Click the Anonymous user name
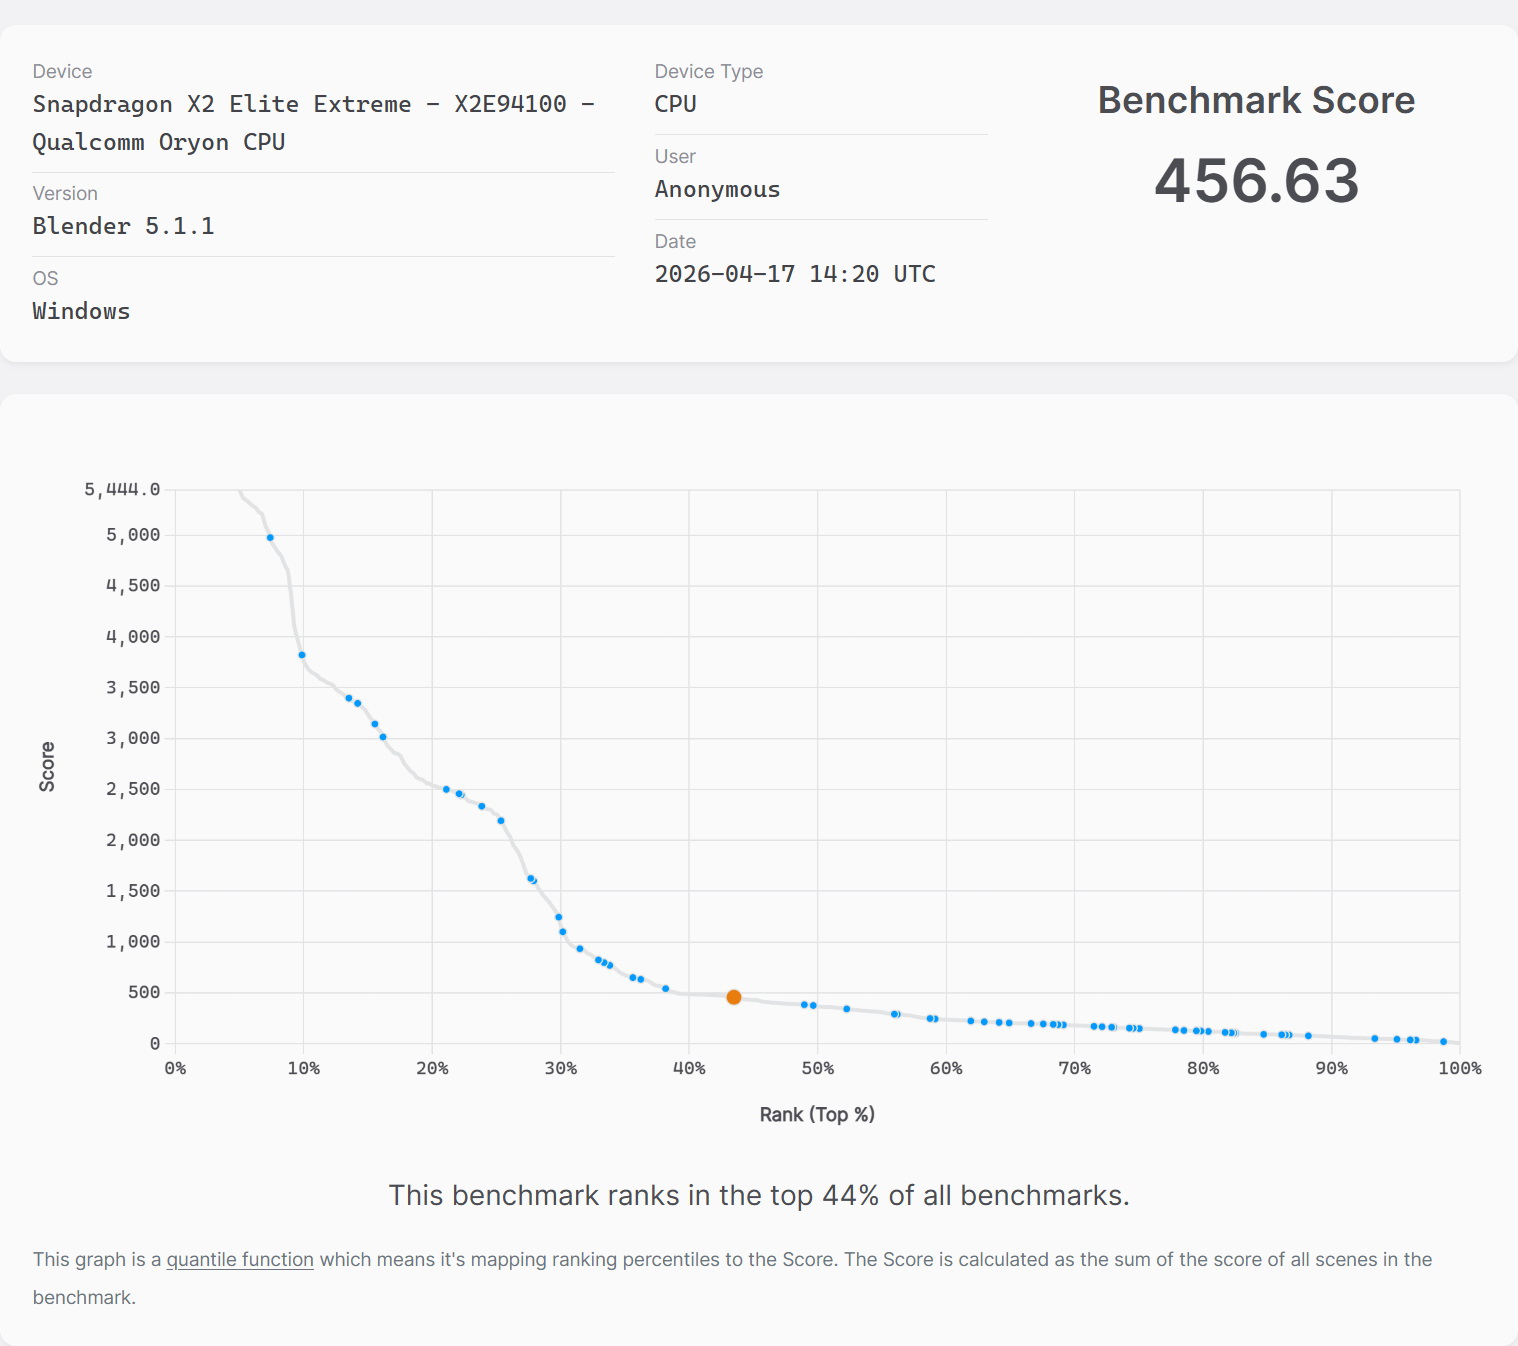Image resolution: width=1518 pixels, height=1346 pixels. point(717,189)
